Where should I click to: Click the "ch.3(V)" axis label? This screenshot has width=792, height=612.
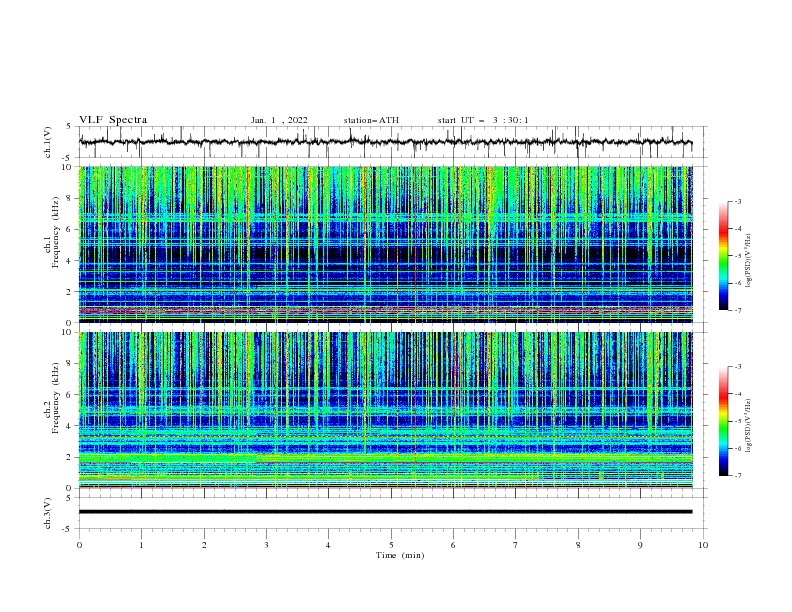click(48, 513)
